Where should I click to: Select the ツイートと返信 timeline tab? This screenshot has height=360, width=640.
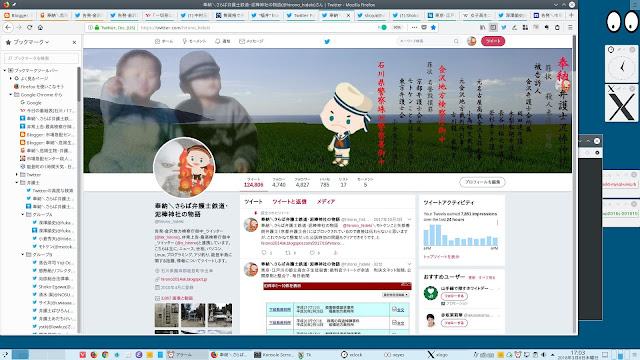point(289,202)
